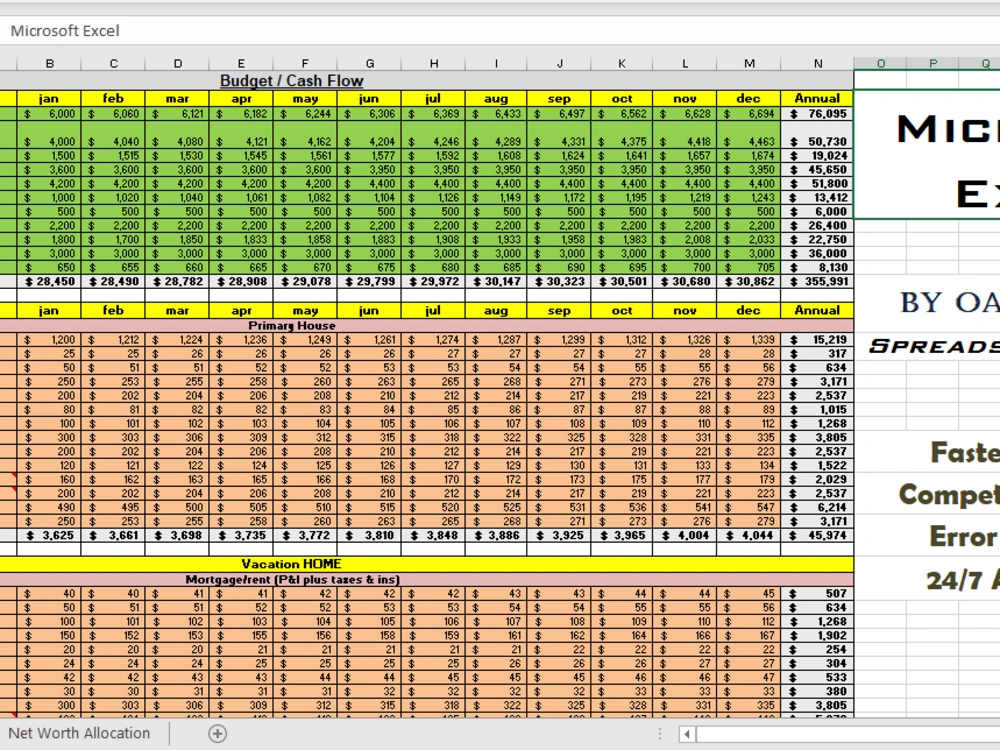Select column F header

click(305, 63)
